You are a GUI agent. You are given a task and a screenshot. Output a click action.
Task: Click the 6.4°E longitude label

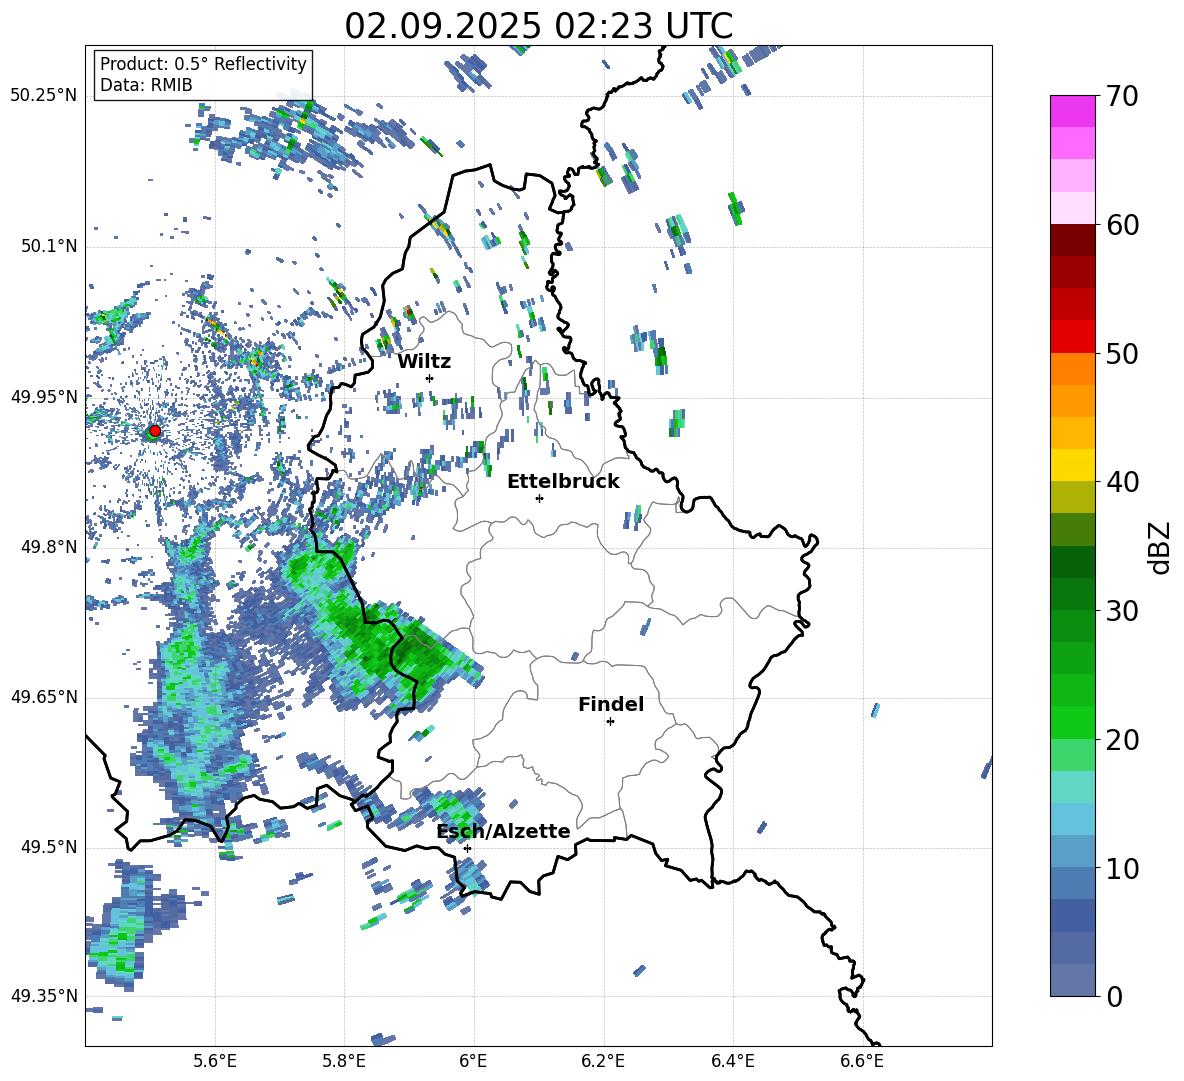(732, 1062)
